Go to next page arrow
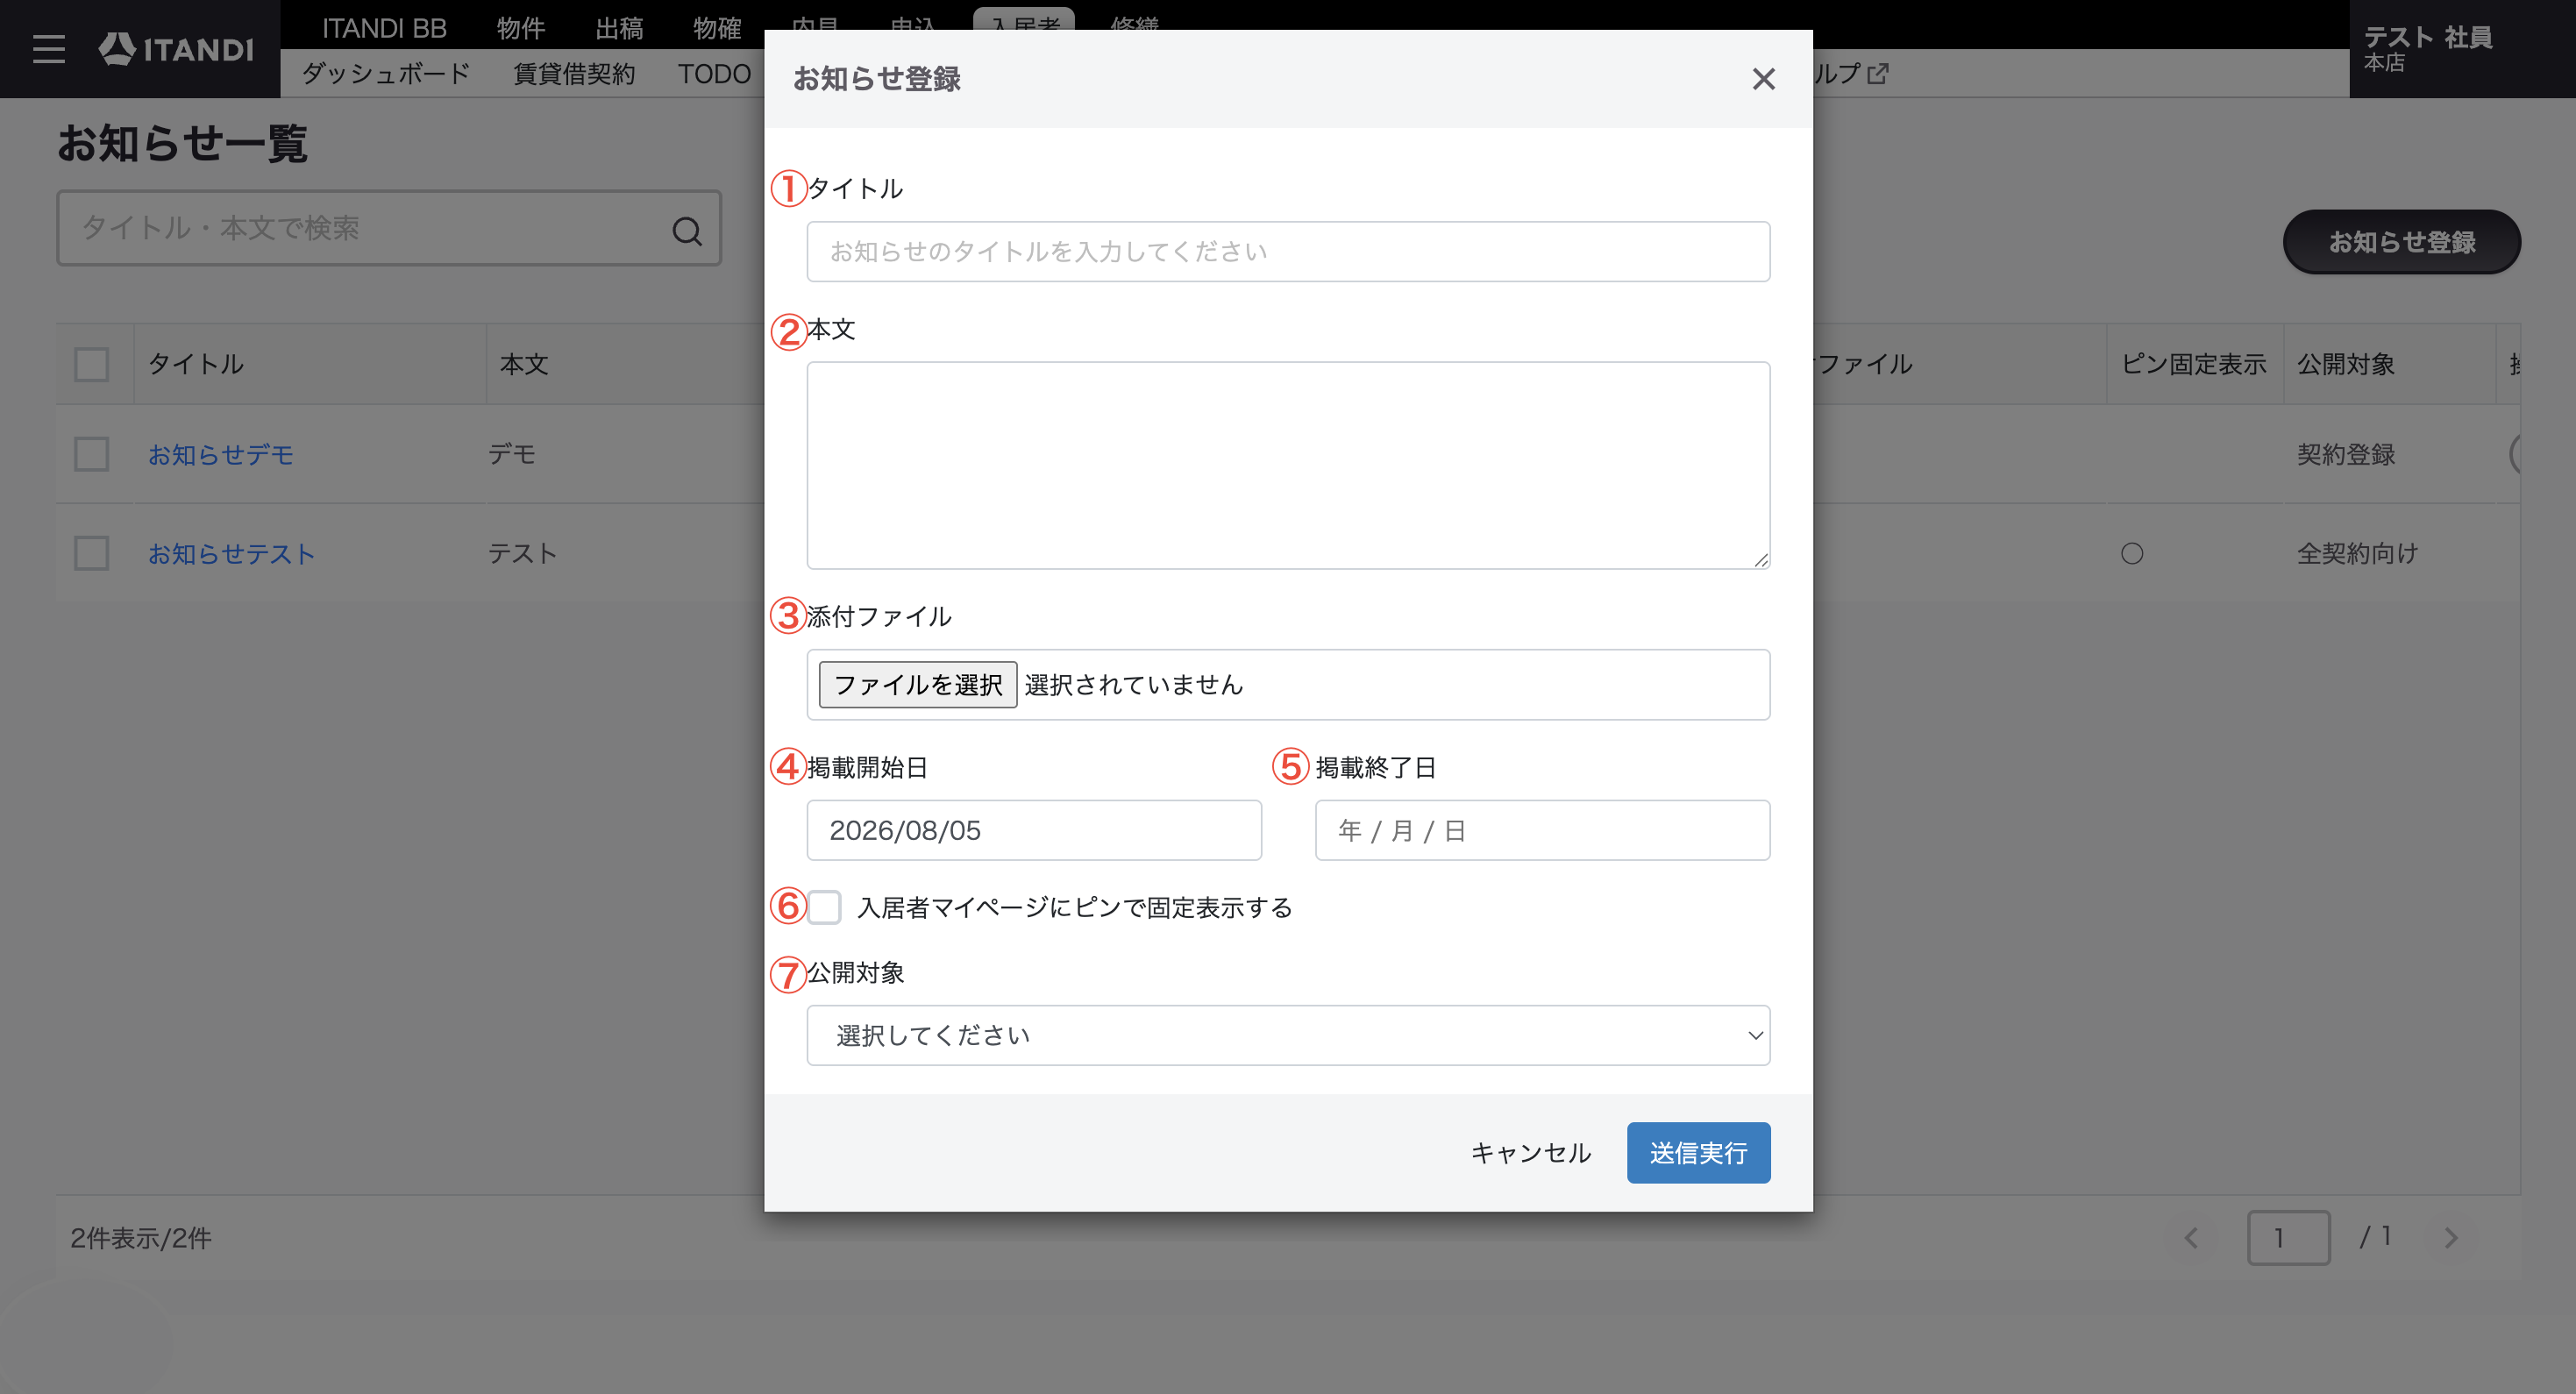The width and height of the screenshot is (2576, 1394). pyautogui.click(x=2451, y=1238)
